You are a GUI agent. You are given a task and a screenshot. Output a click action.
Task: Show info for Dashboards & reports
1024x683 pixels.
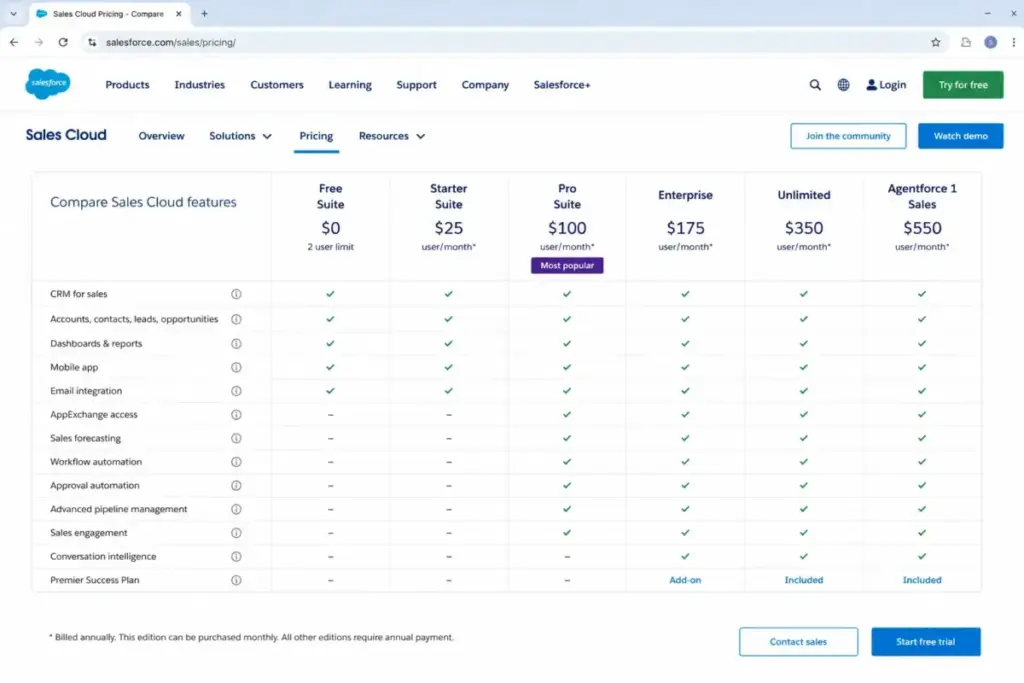[236, 343]
